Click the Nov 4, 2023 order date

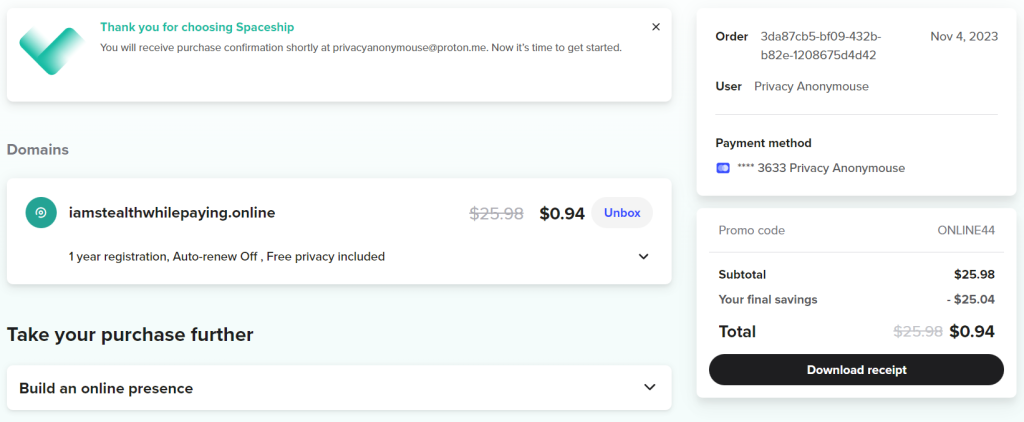point(964,37)
